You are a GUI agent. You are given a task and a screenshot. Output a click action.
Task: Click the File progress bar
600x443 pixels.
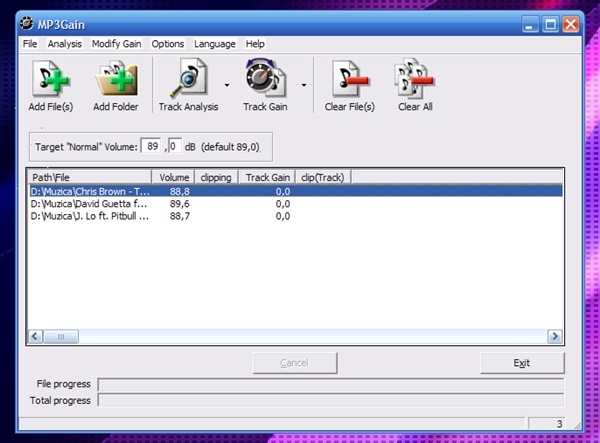331,384
